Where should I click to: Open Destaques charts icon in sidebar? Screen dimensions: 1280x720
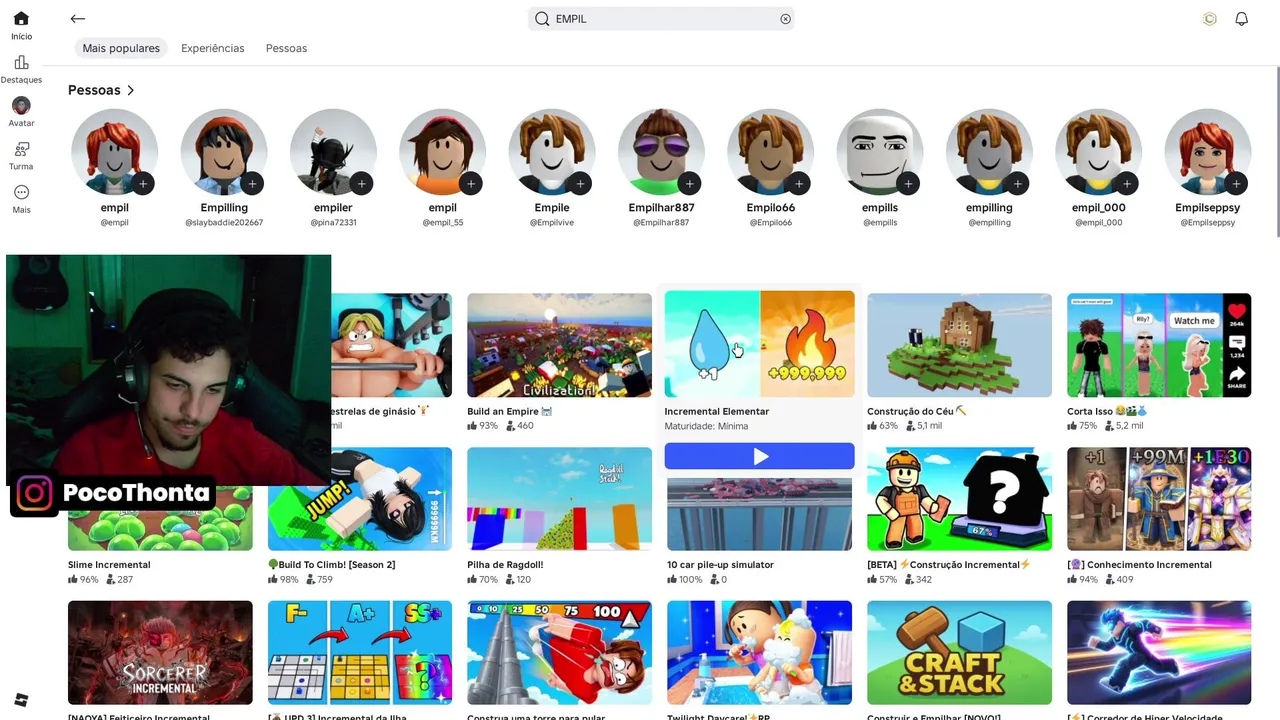point(21,62)
